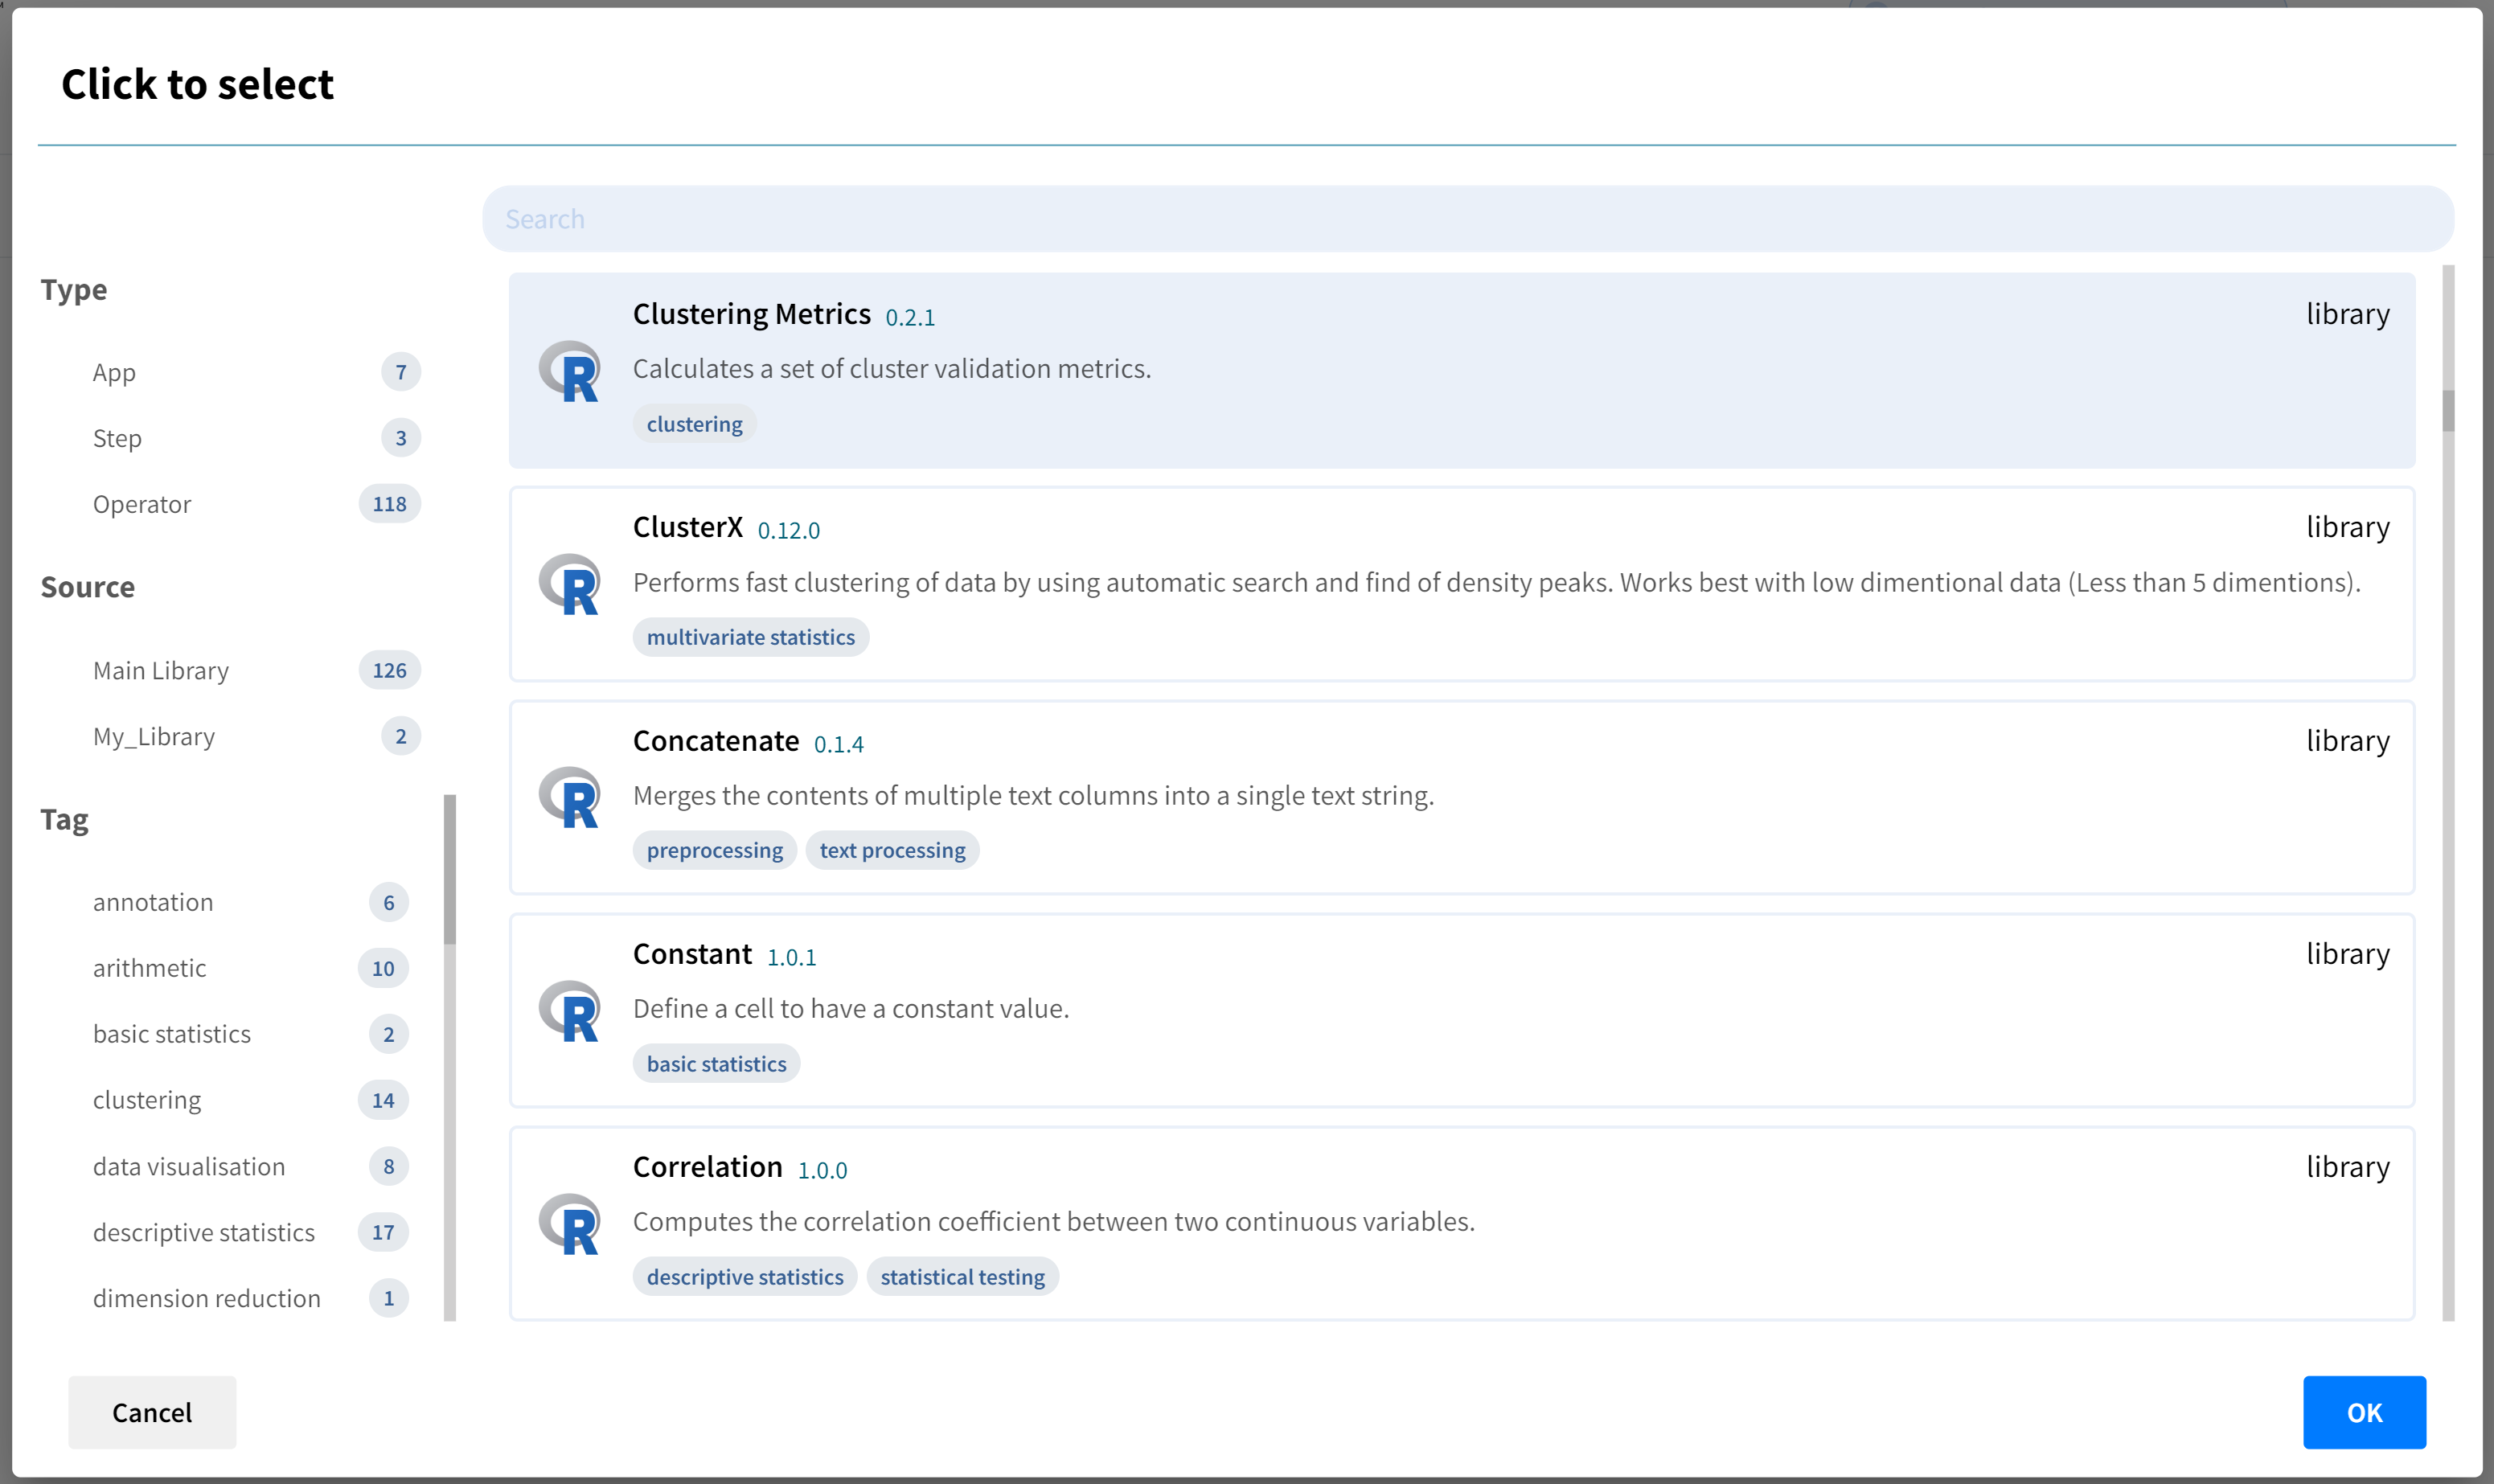This screenshot has height=1484, width=2494.
Task: Click the Constant description text
Action: tap(851, 1009)
